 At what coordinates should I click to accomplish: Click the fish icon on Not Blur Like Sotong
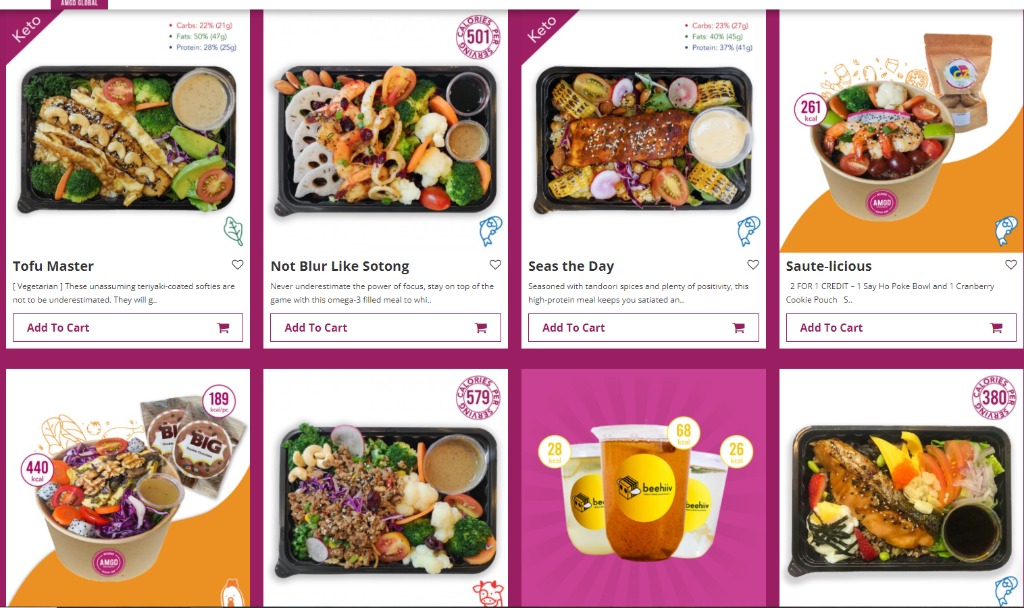pos(490,231)
